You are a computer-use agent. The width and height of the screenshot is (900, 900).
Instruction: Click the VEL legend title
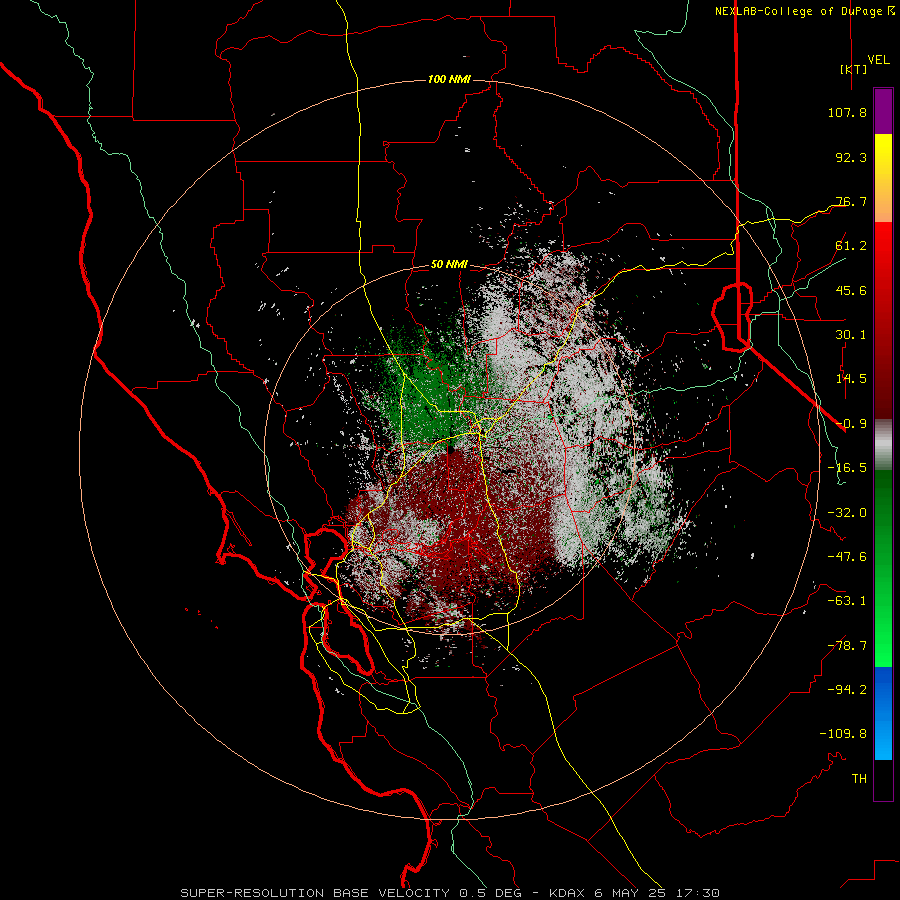(x=878, y=59)
